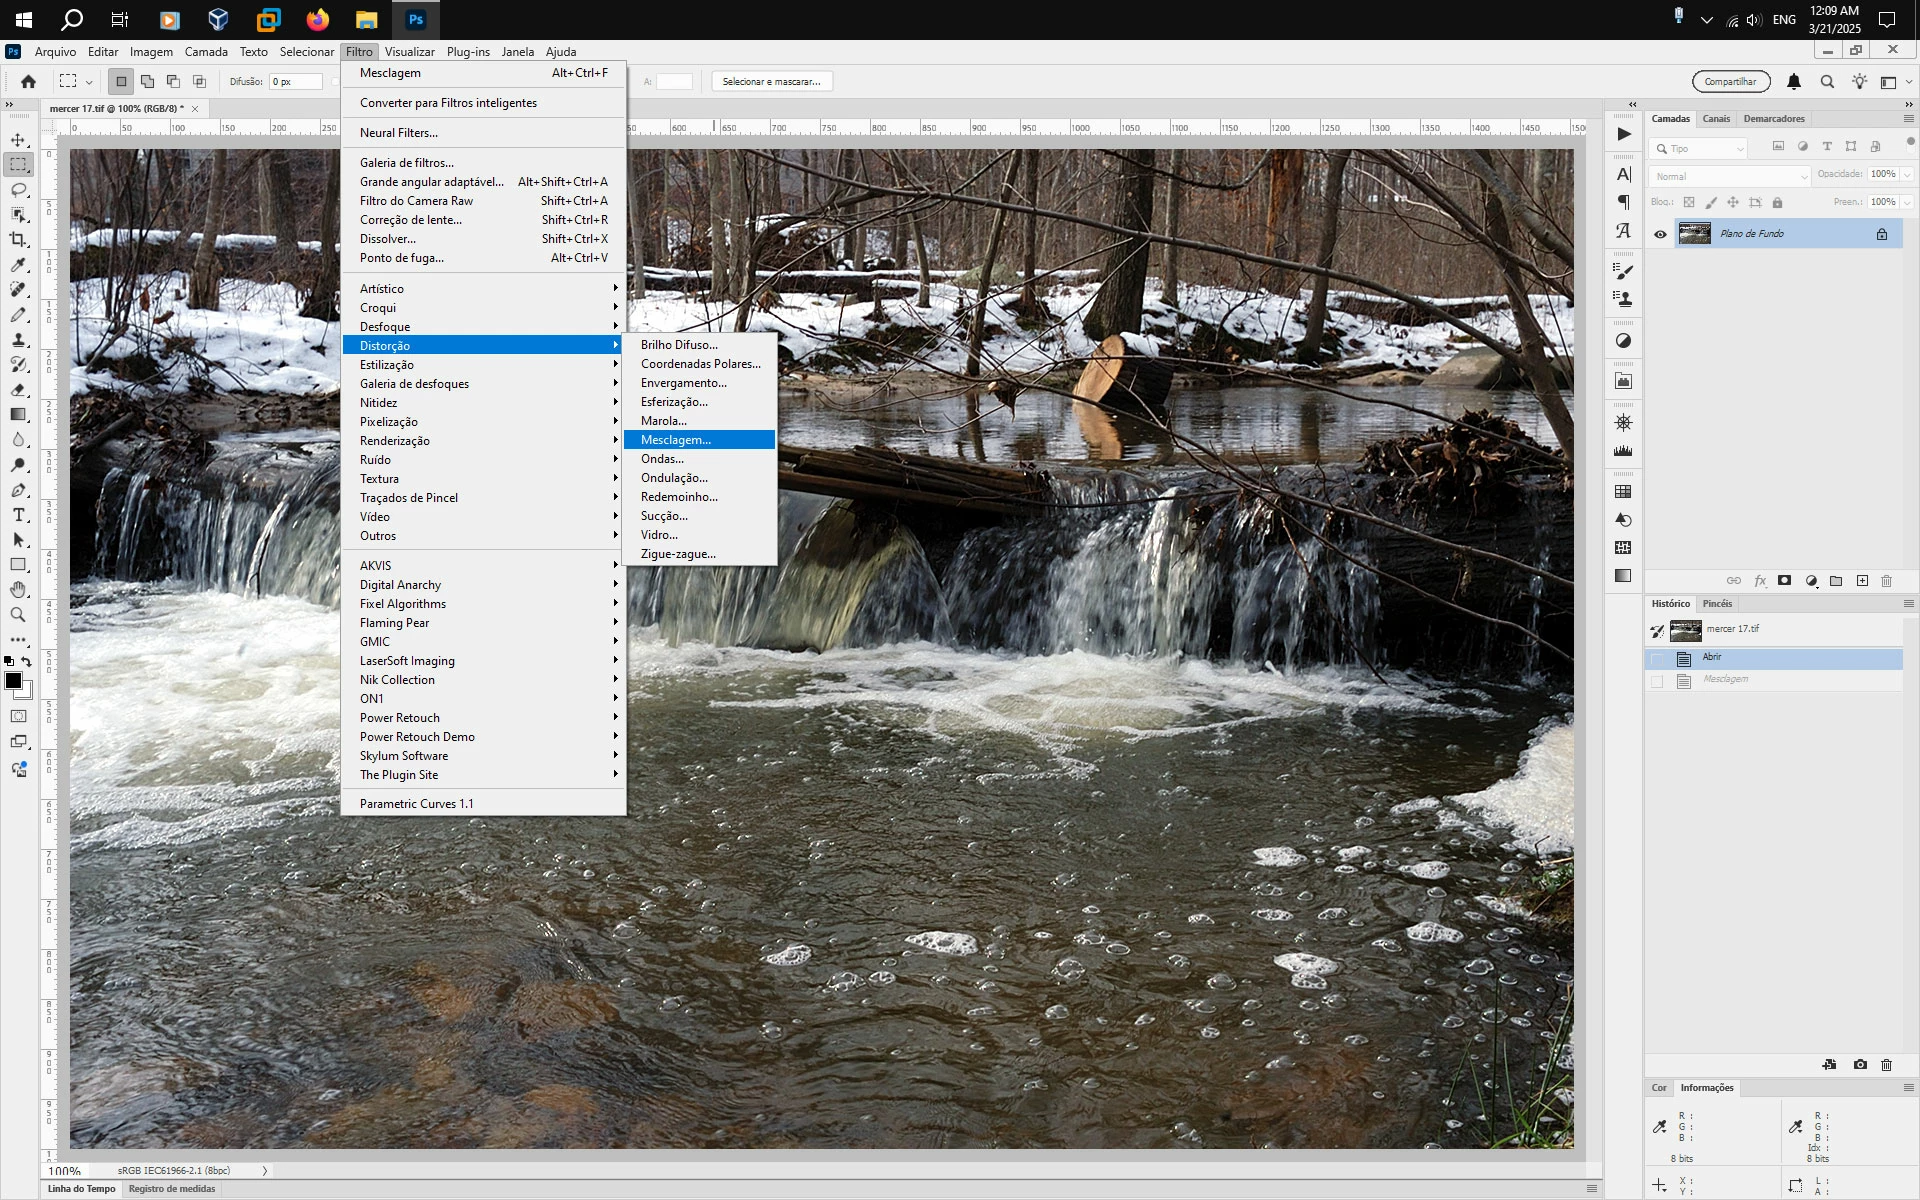Click the foreground color swatch
1920x1200 pixels.
click(13, 681)
